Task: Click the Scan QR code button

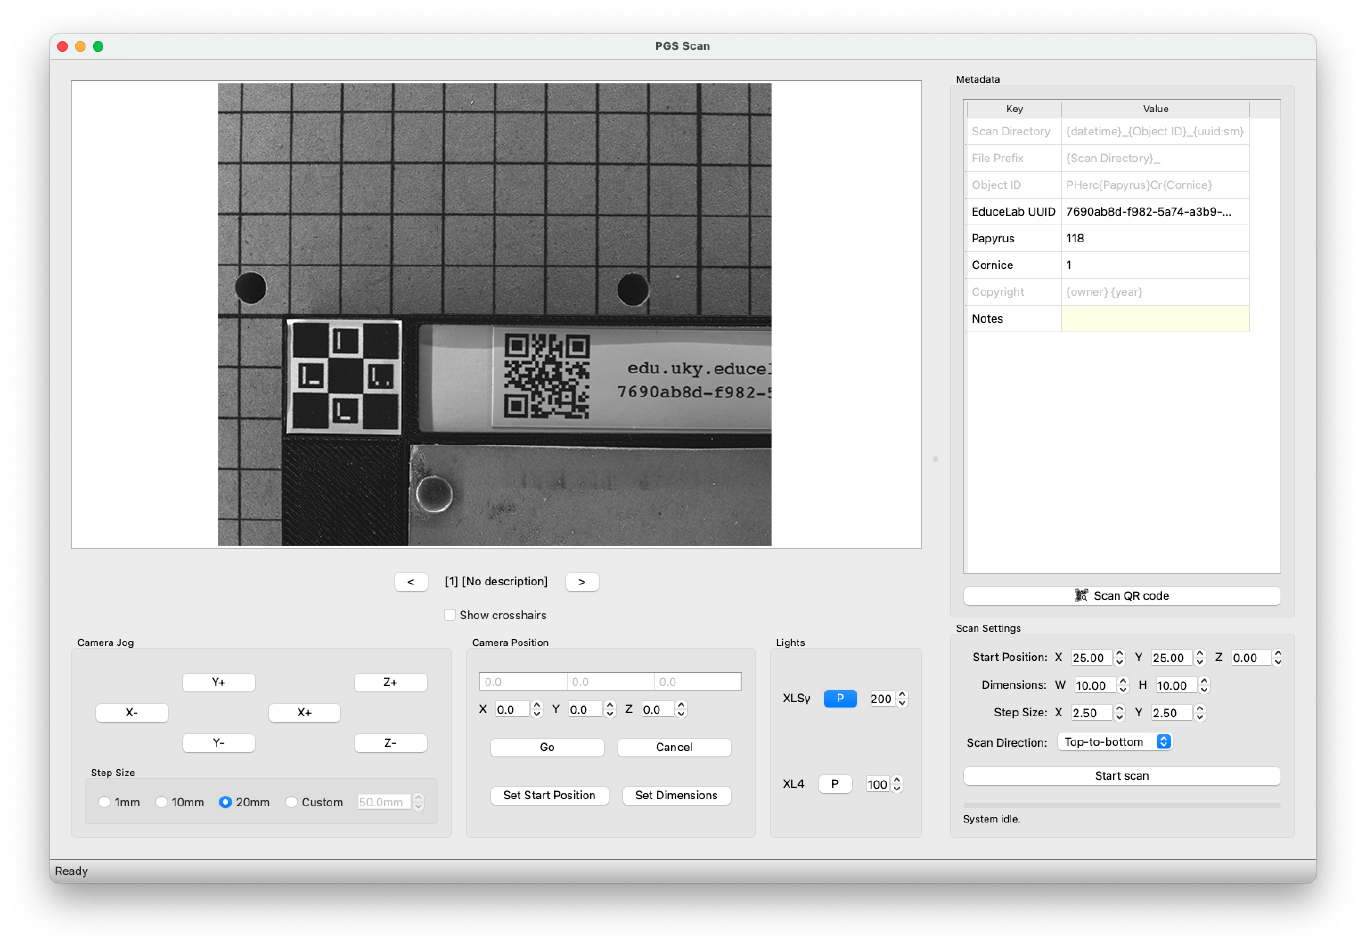Action: [1121, 596]
